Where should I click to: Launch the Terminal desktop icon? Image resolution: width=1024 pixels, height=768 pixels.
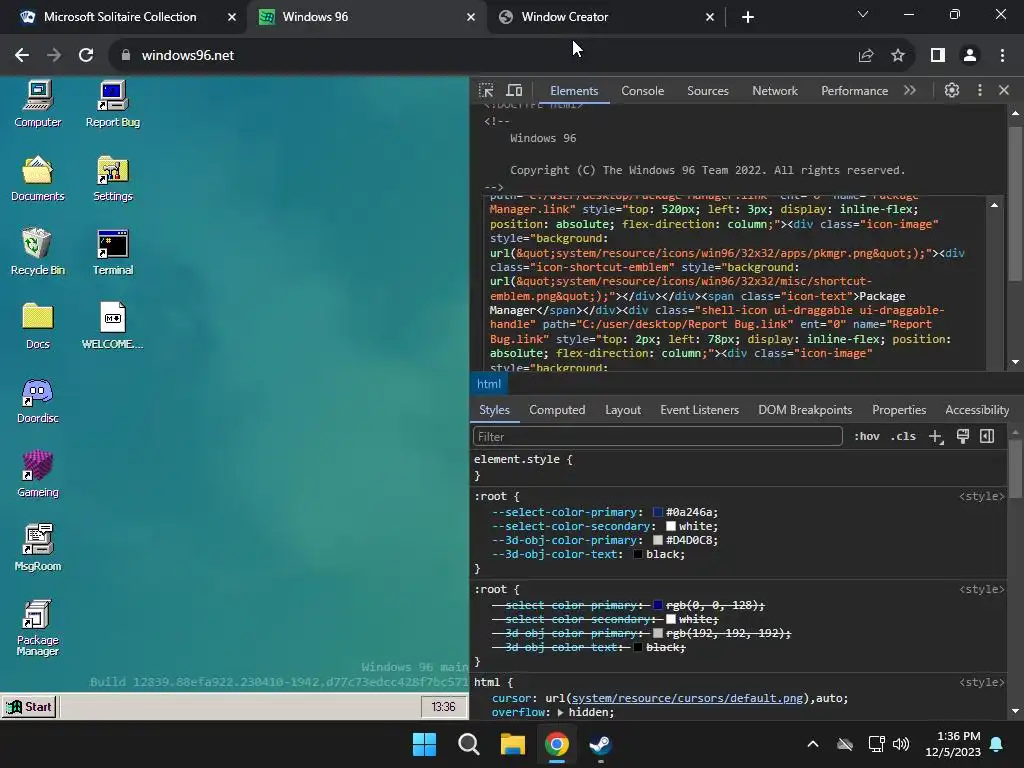112,252
